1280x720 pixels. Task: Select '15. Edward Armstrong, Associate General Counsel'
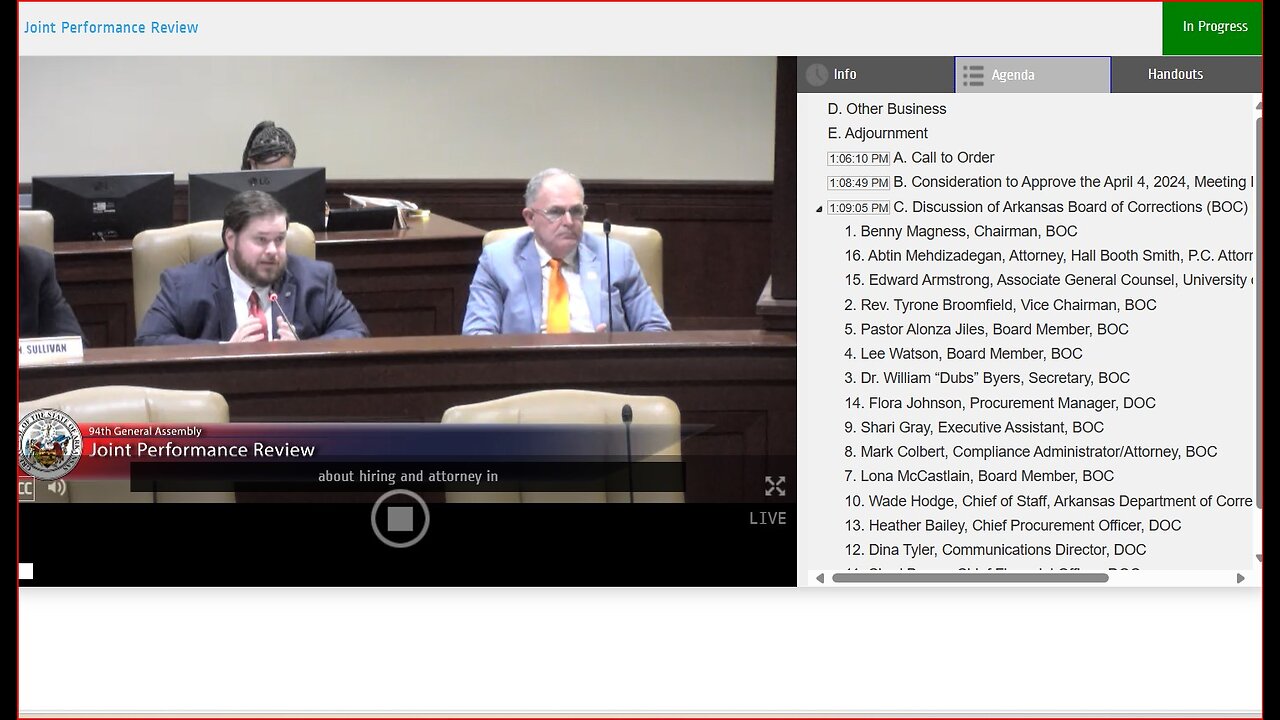1049,280
